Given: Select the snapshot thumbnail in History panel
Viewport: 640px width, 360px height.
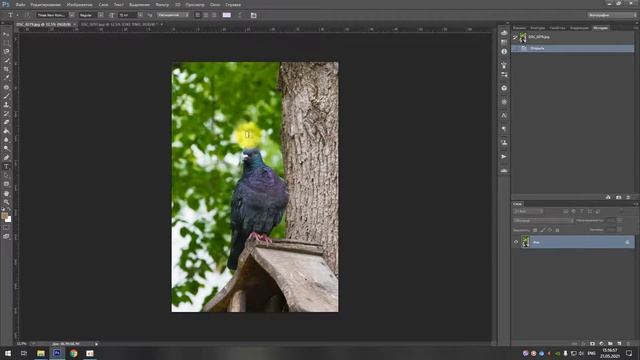Looking at the screenshot, I should click(x=523, y=37).
